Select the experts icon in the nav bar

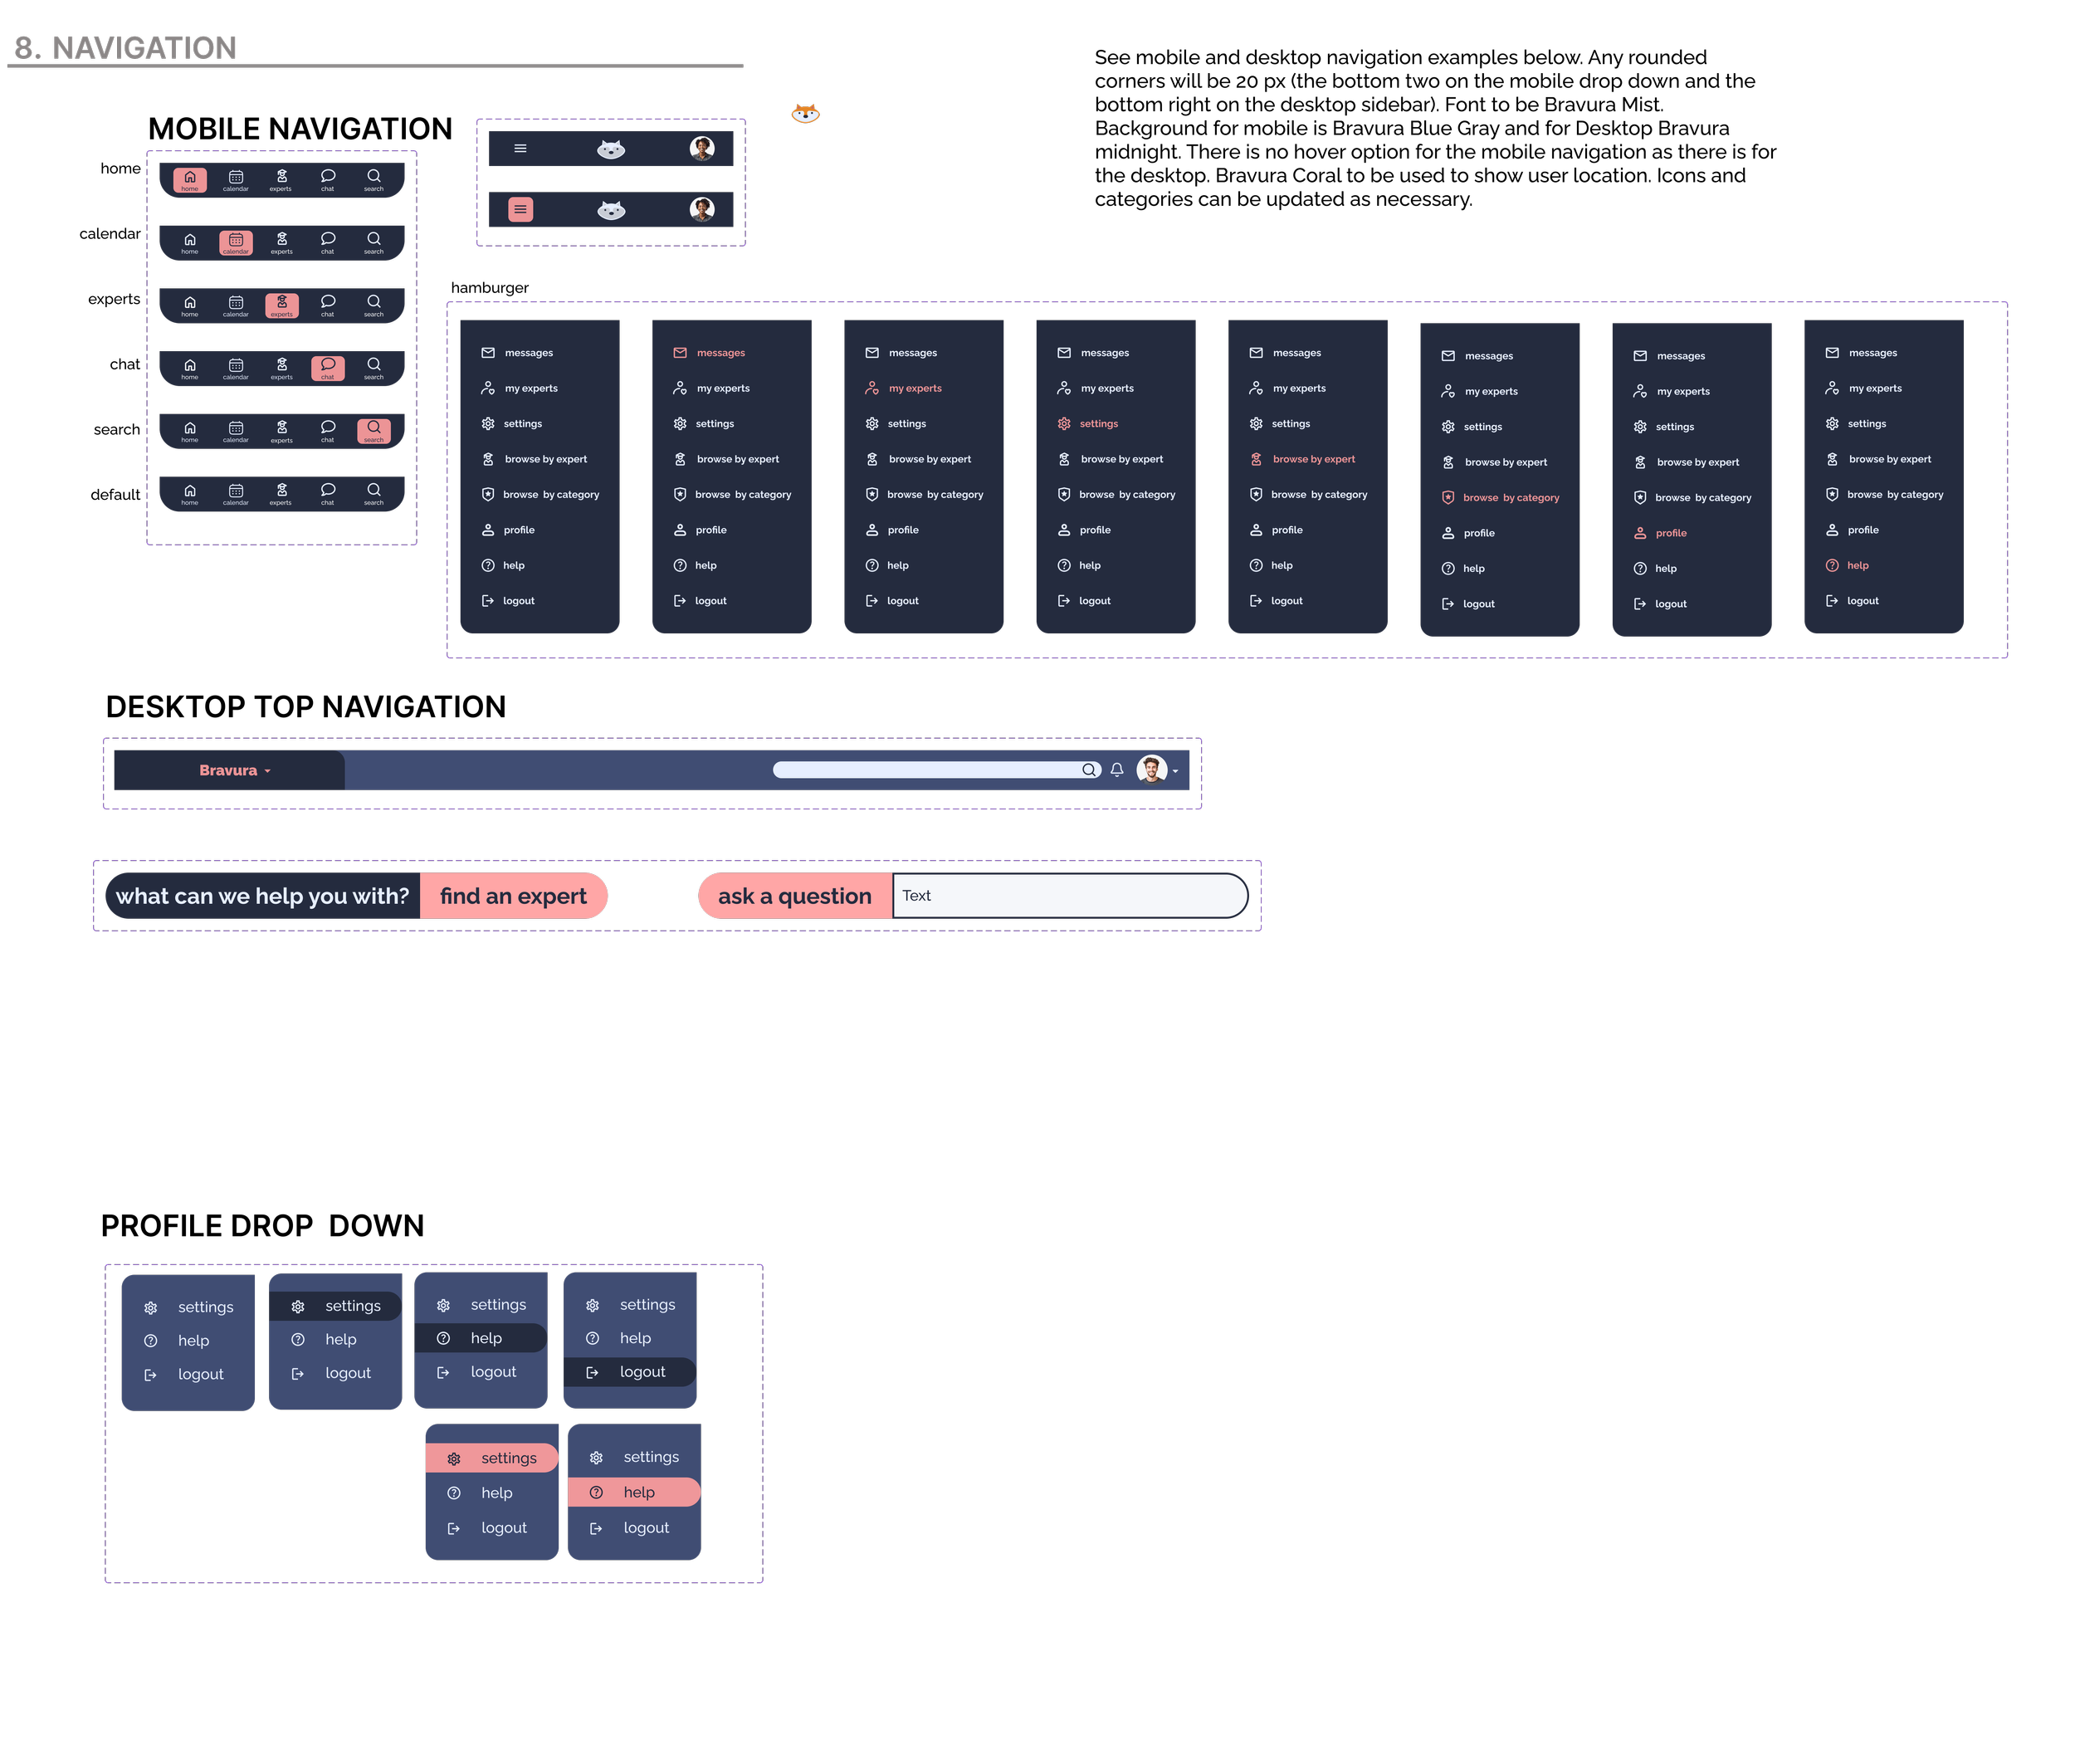tap(281, 305)
